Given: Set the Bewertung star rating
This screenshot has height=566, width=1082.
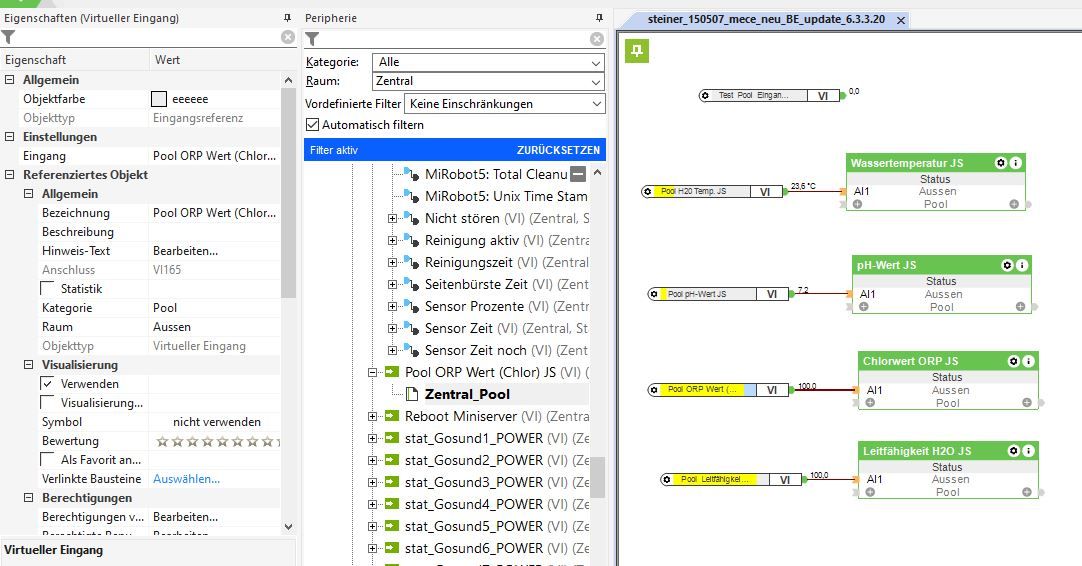Looking at the screenshot, I should pos(216,441).
